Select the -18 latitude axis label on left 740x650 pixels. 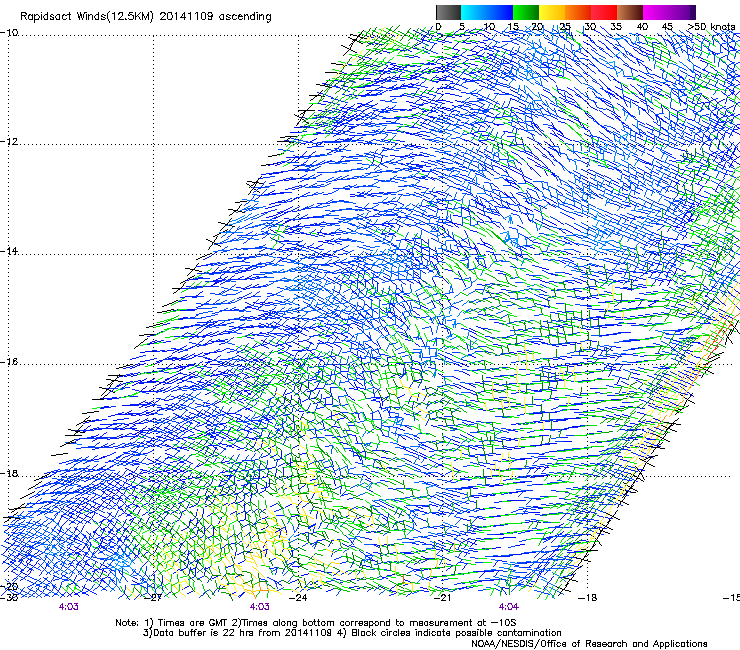[x=9, y=473]
